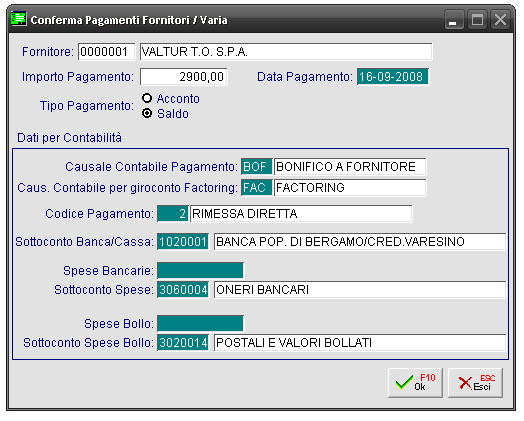The image size is (524, 421).
Task: Click the Fornitore code field 0000001
Action: coord(107,52)
